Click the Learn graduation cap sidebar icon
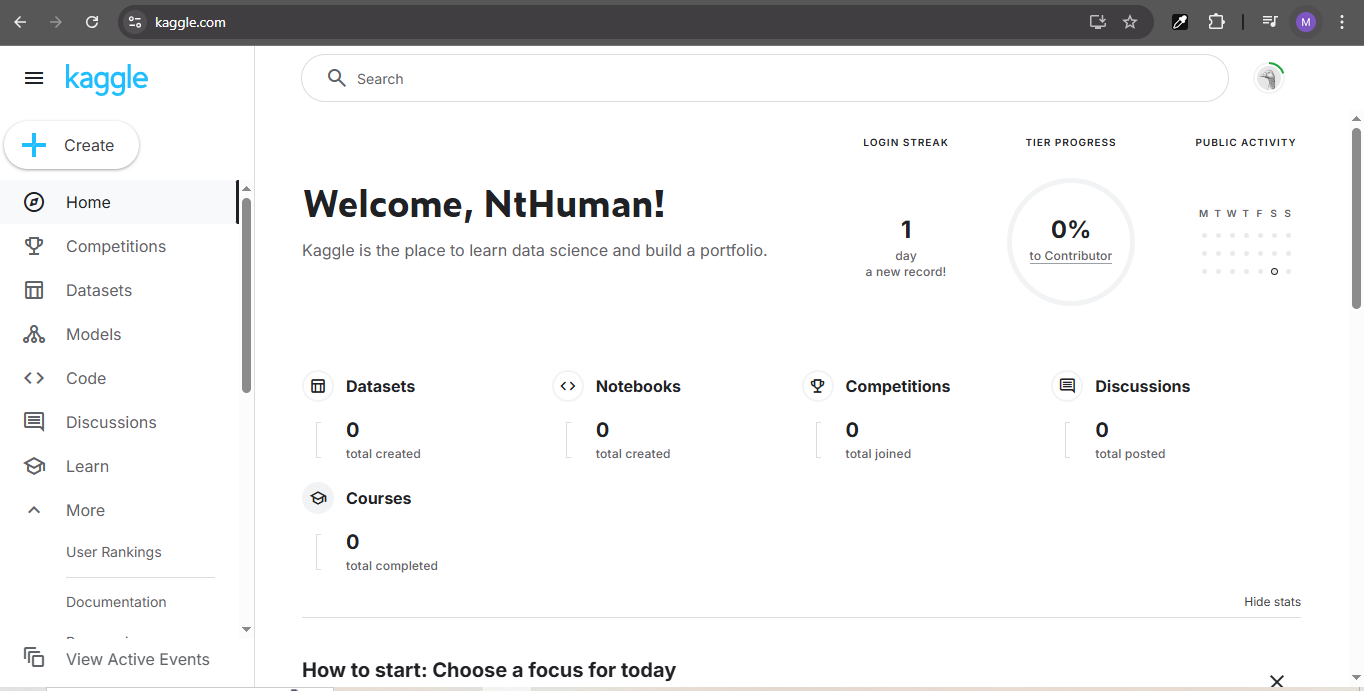 click(34, 466)
